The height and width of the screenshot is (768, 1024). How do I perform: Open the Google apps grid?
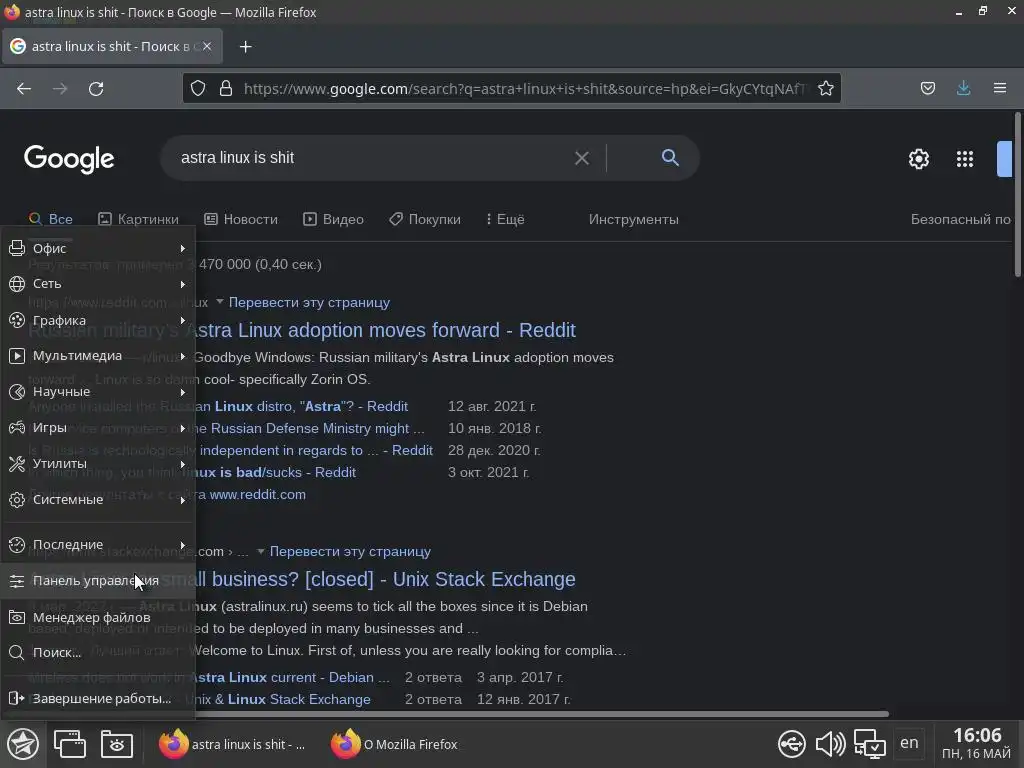tap(965, 159)
